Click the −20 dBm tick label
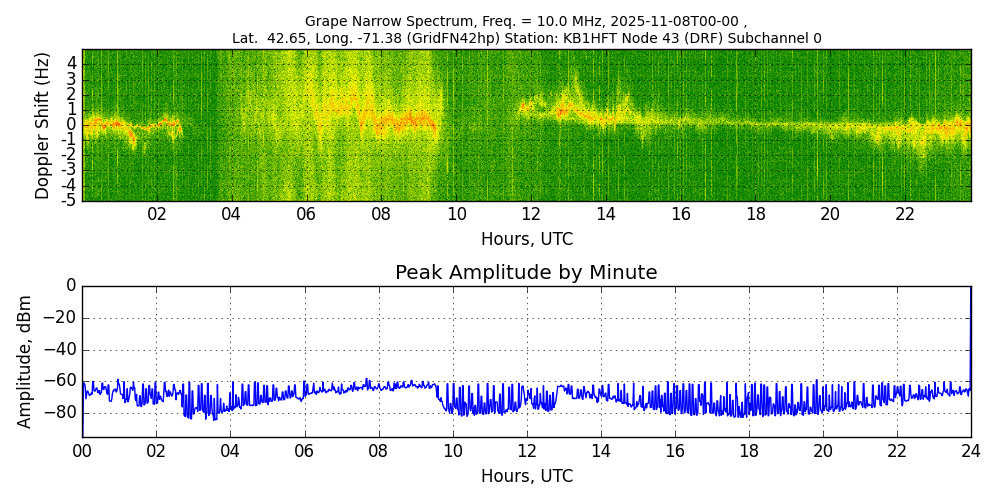The height and width of the screenshot is (500, 1000). [x=60, y=318]
